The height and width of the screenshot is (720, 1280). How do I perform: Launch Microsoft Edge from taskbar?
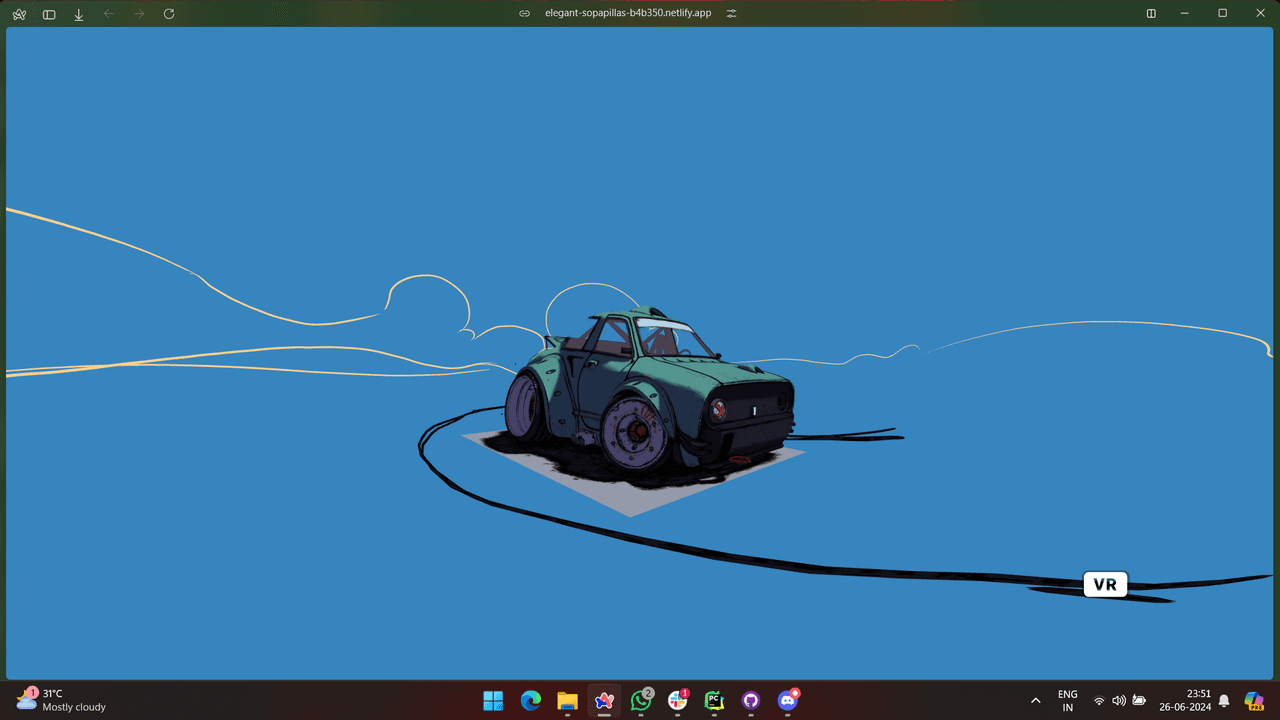(x=530, y=701)
